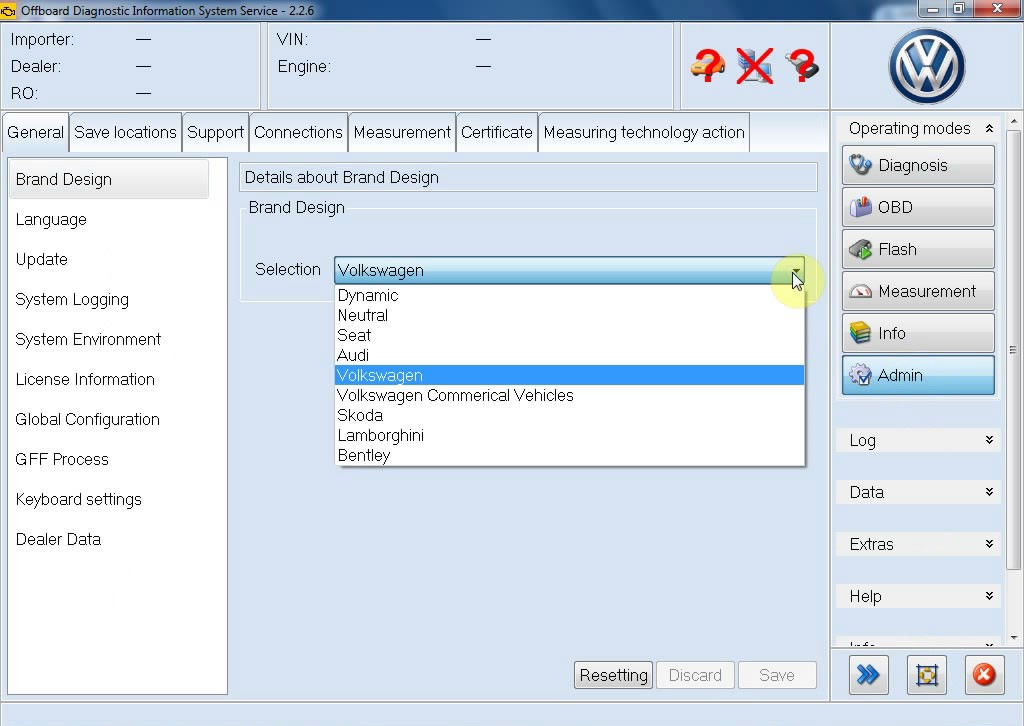Viewport: 1024px width, 726px height.
Task: Click the fullscreen toggle icon at bottom
Action: pos(927,674)
